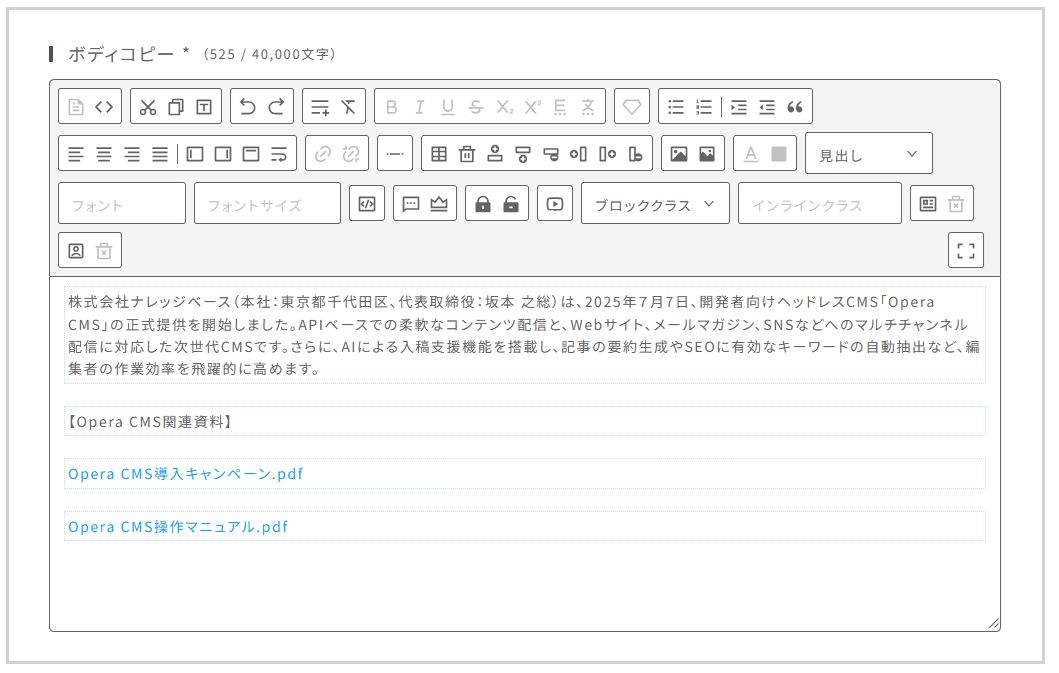Expand the ブロッククラス dropdown
1059x673 pixels.
point(655,203)
